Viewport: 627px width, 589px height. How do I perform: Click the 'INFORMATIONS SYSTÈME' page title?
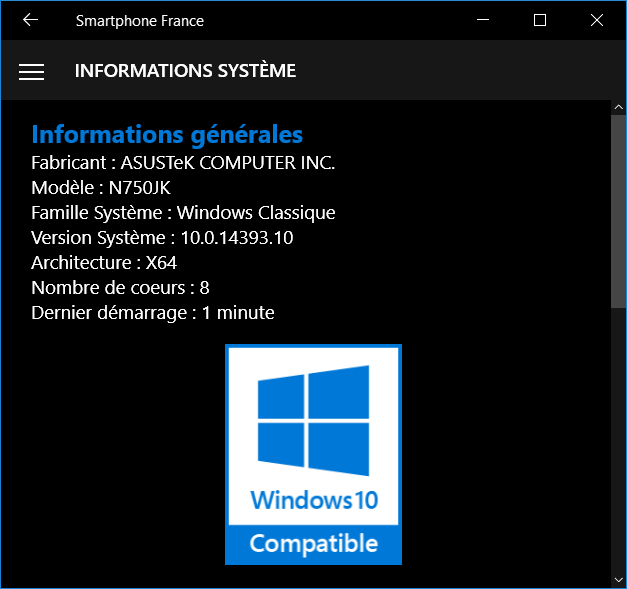coord(186,71)
